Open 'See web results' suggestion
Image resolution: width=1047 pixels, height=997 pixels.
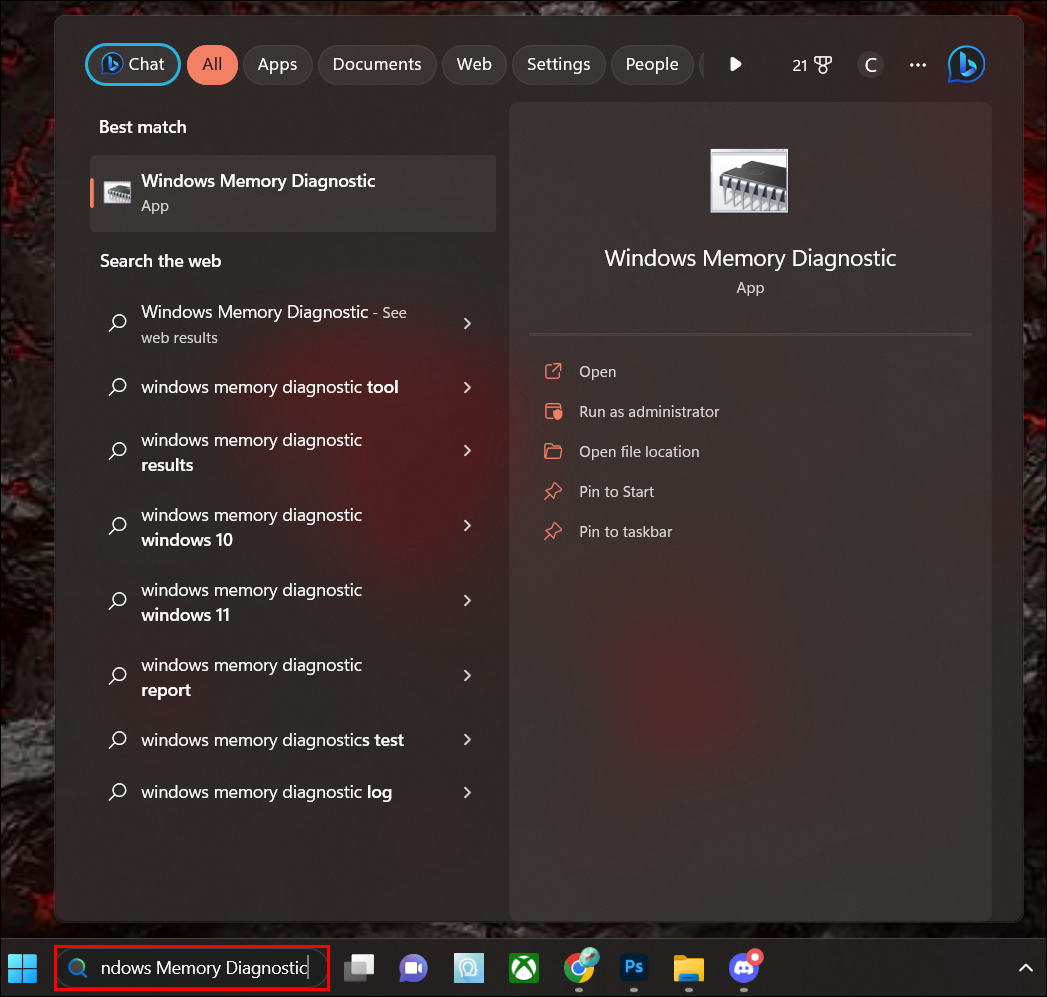pos(293,324)
